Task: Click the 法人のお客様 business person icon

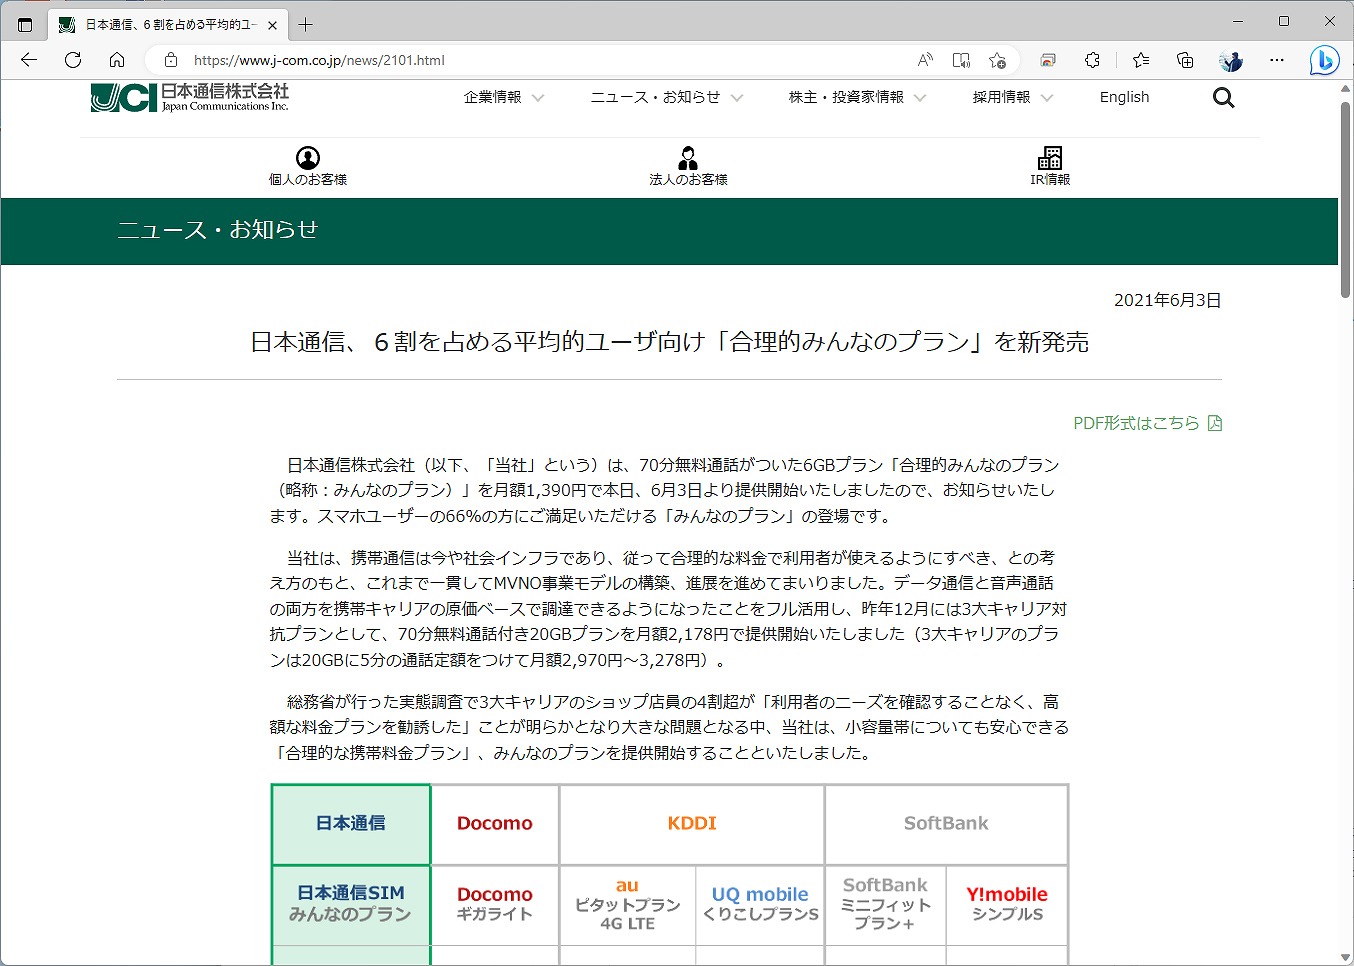Action: [688, 158]
